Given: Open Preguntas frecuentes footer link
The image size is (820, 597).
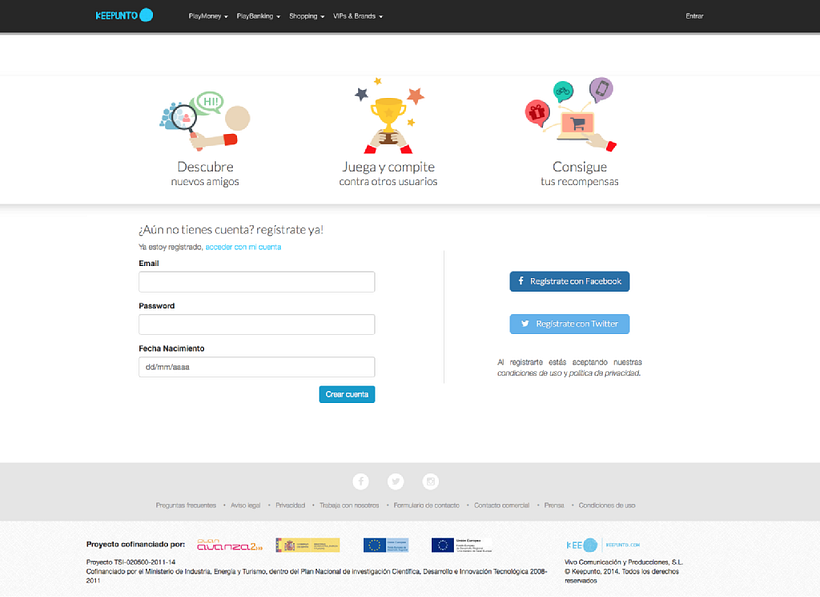Looking at the screenshot, I should coord(186,506).
